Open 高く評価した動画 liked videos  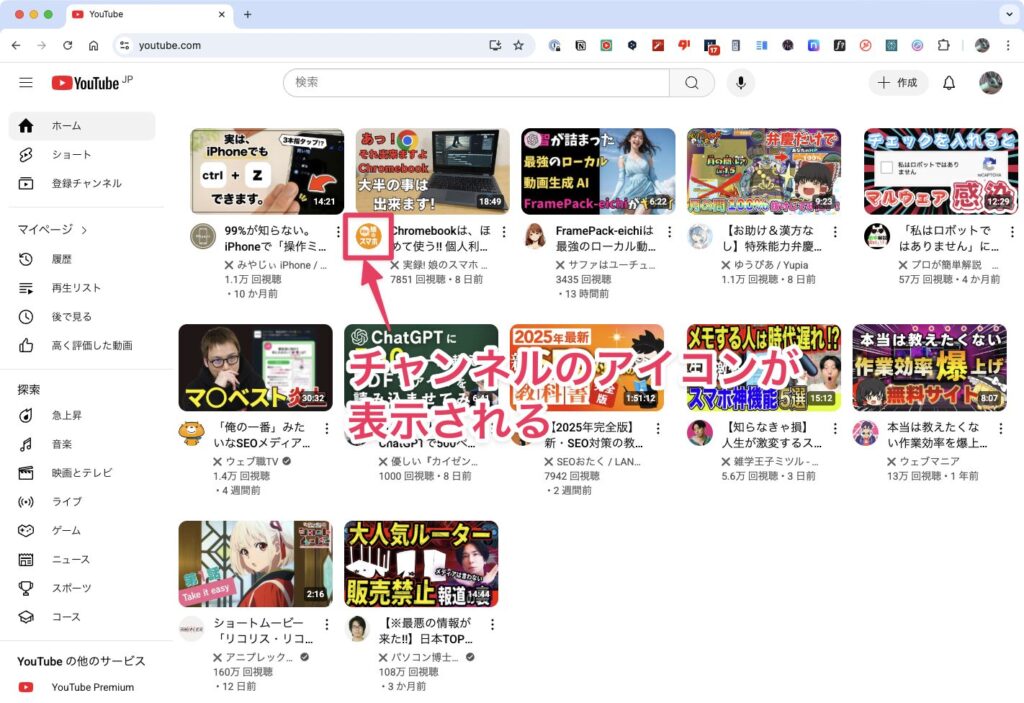pyautogui.click(x=82, y=346)
